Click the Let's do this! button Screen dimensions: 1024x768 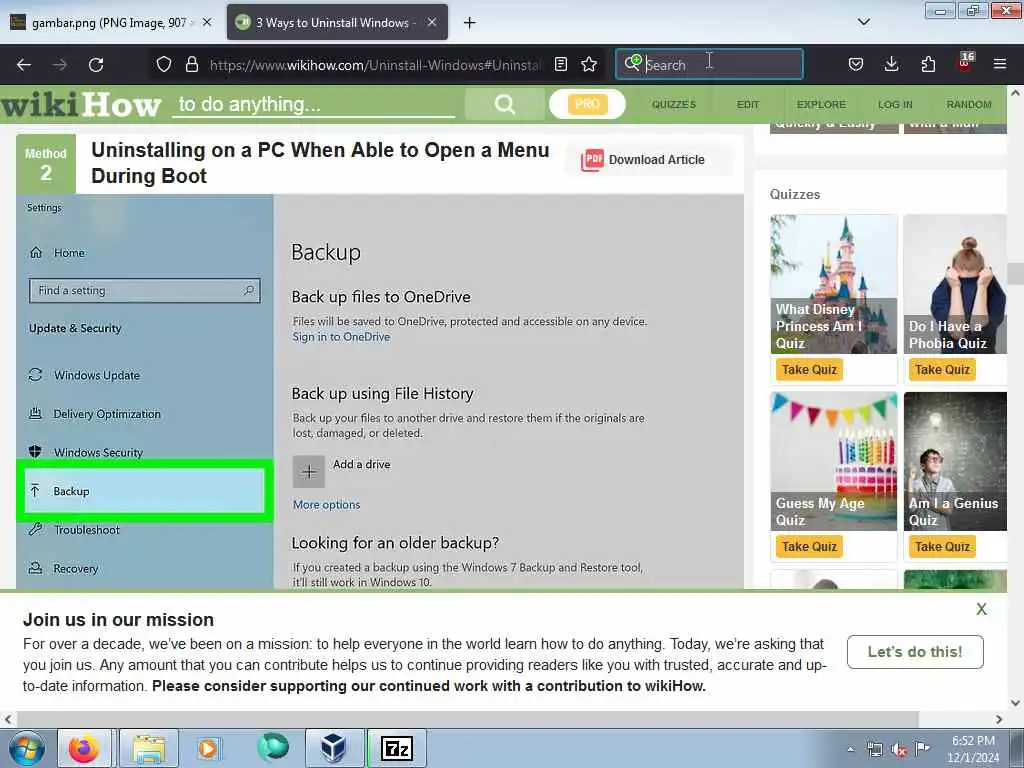pos(915,652)
